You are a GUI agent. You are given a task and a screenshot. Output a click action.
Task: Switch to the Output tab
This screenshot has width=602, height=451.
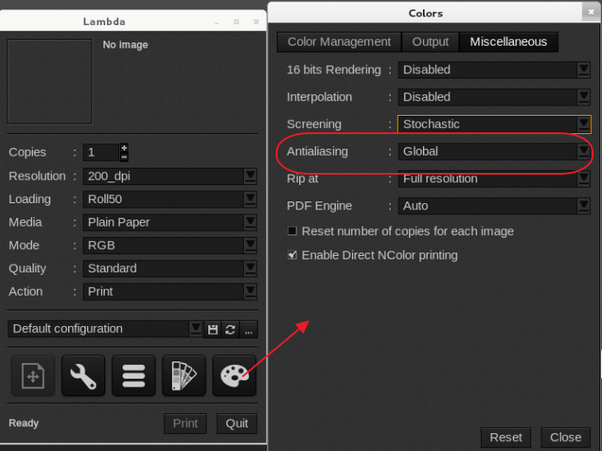[x=430, y=42]
